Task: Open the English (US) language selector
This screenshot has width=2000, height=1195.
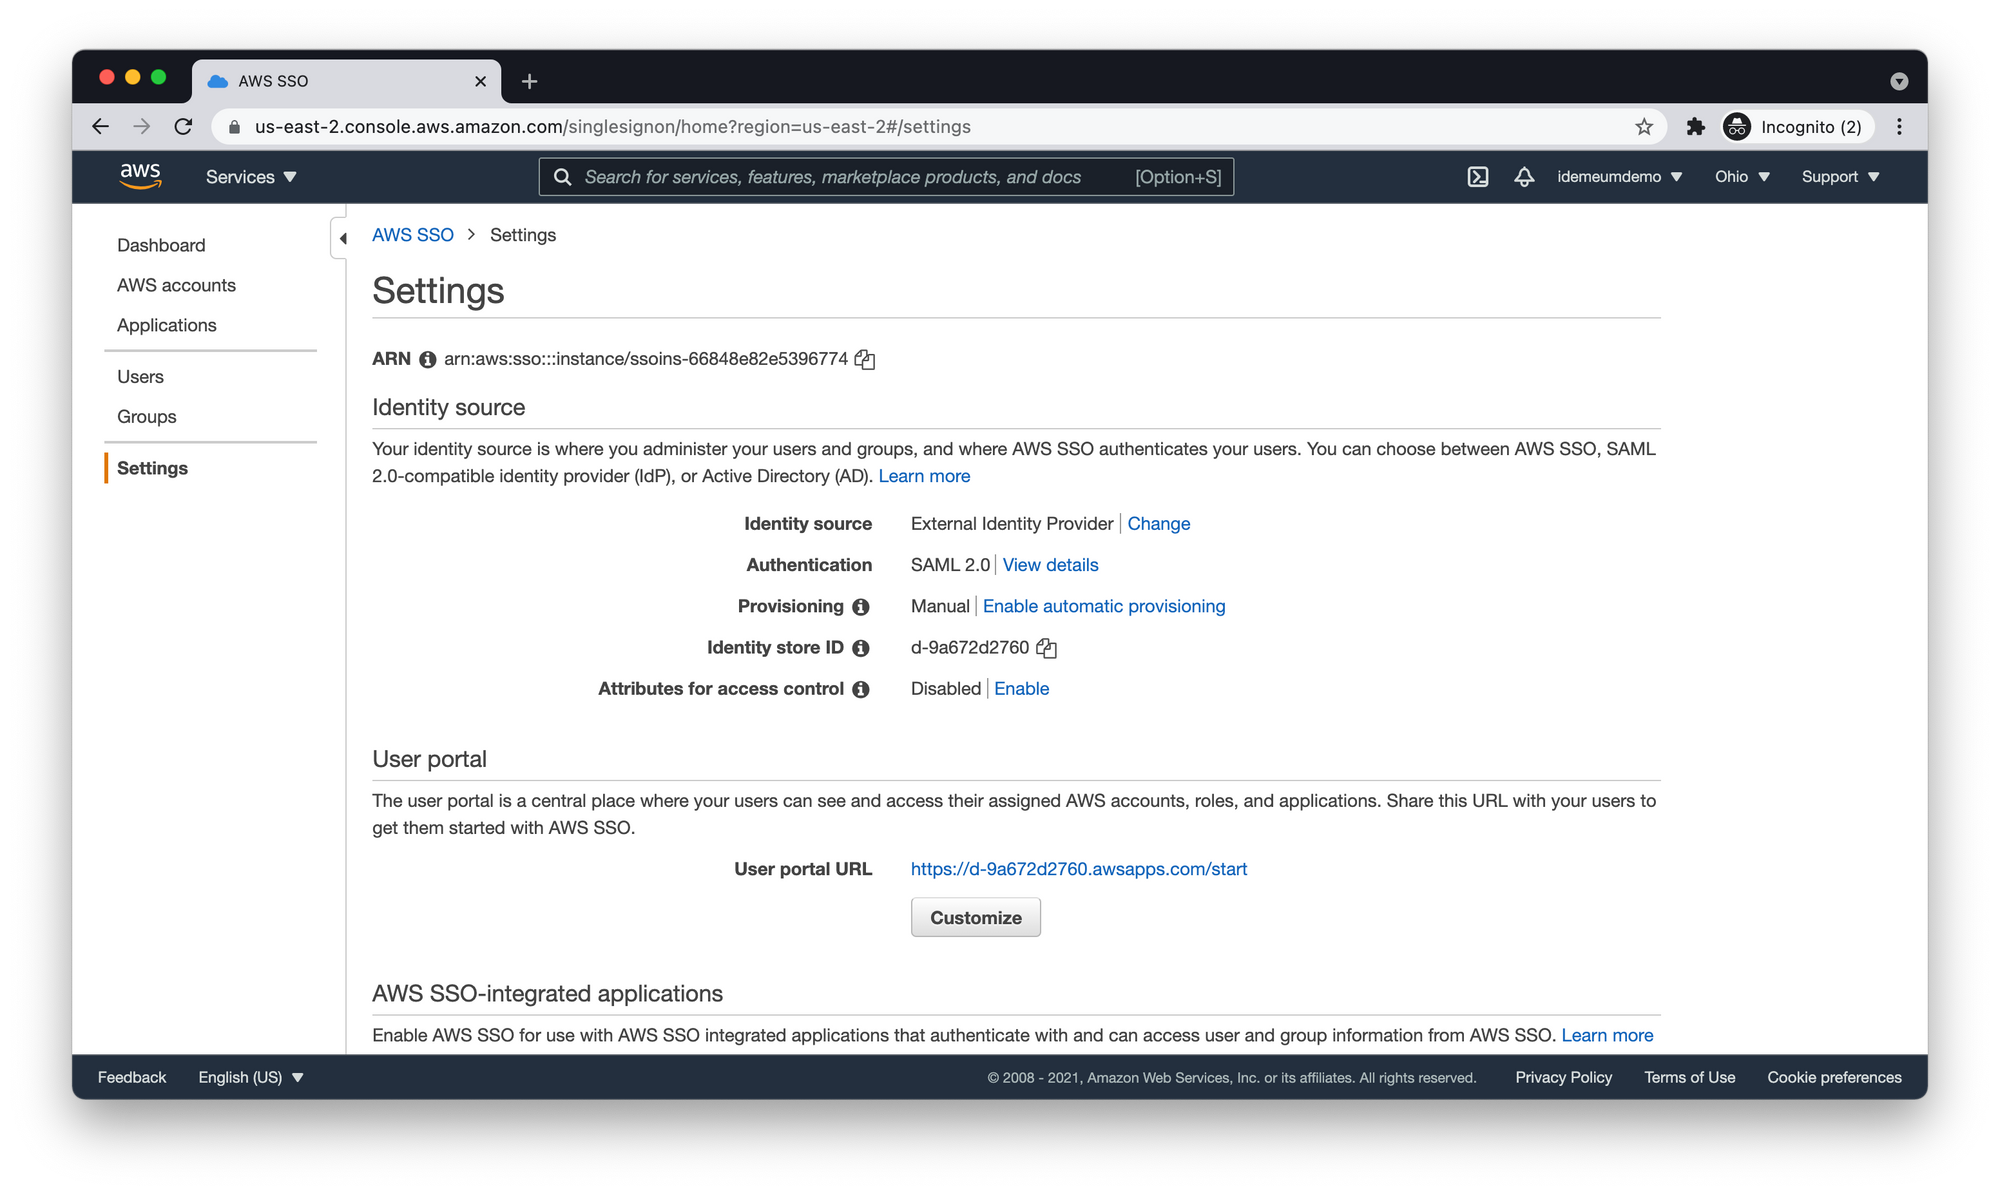Action: (250, 1077)
